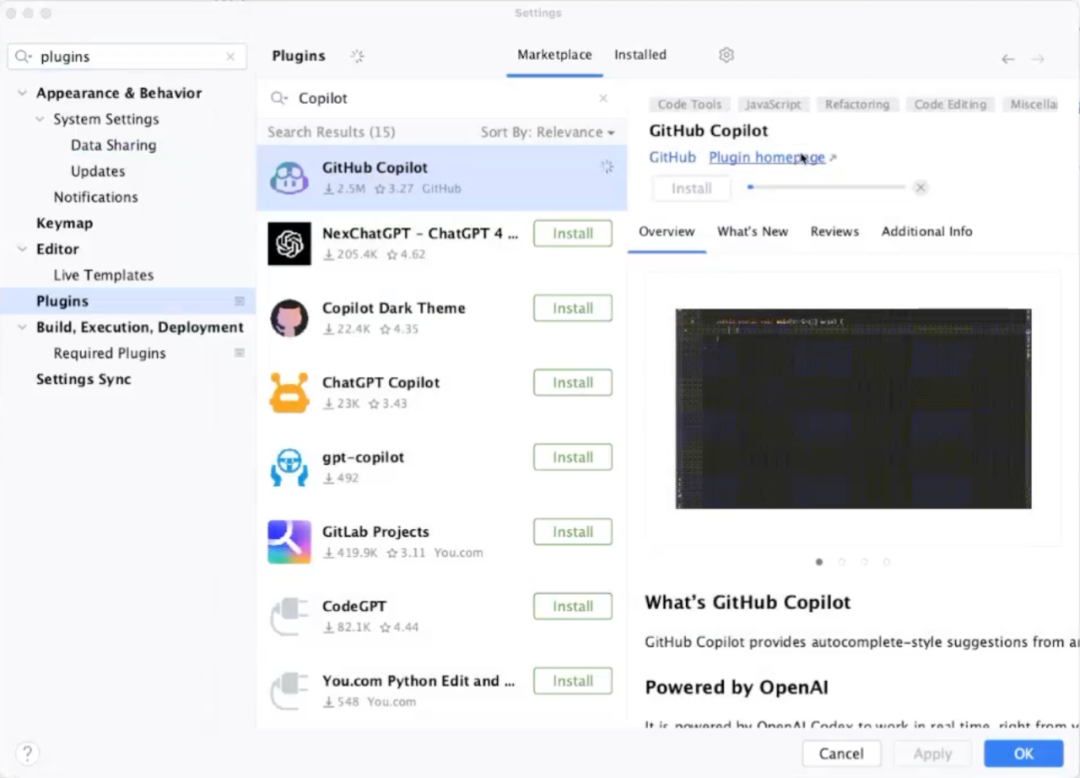Screen dimensions: 1080x778
Task: Collapse the Appearance & Behavior section
Action: 22,93
